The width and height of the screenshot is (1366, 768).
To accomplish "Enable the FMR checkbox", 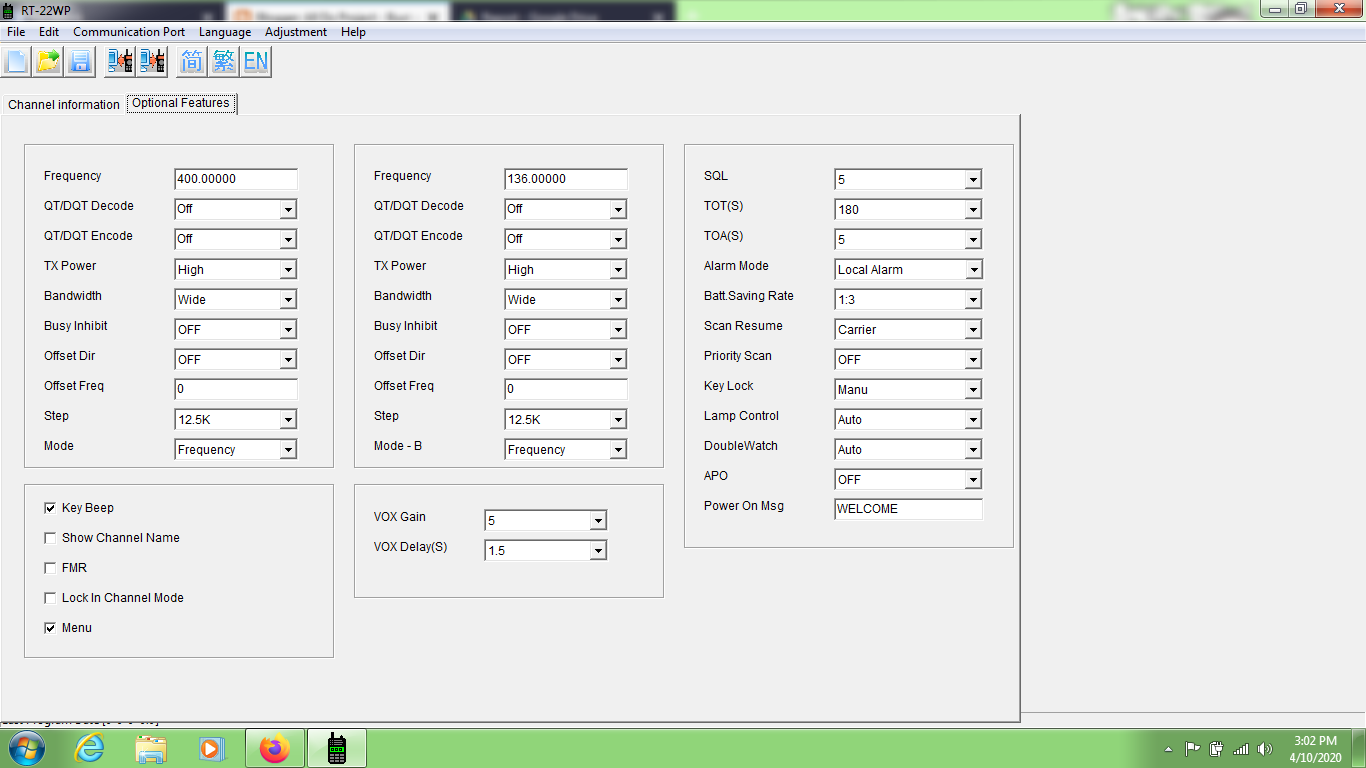I will pyautogui.click(x=50, y=568).
